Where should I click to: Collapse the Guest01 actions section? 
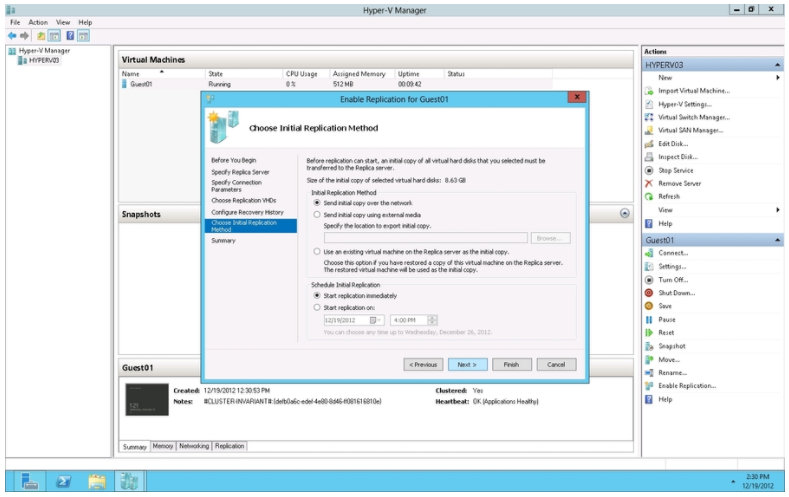click(x=777, y=240)
